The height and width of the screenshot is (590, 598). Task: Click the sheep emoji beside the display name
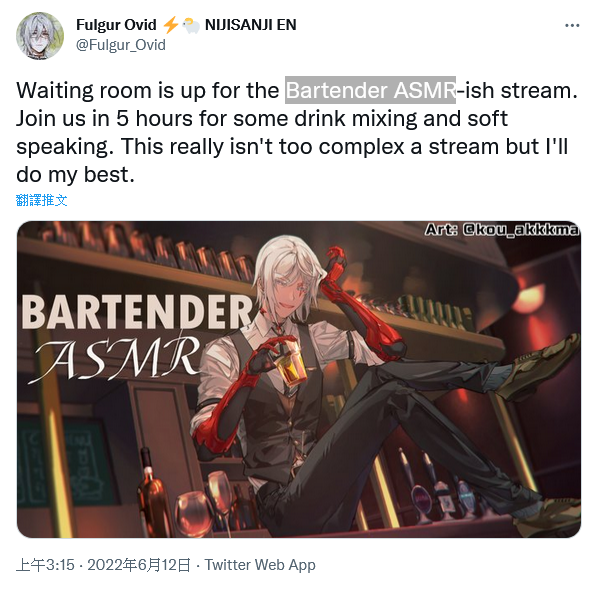pos(191,26)
